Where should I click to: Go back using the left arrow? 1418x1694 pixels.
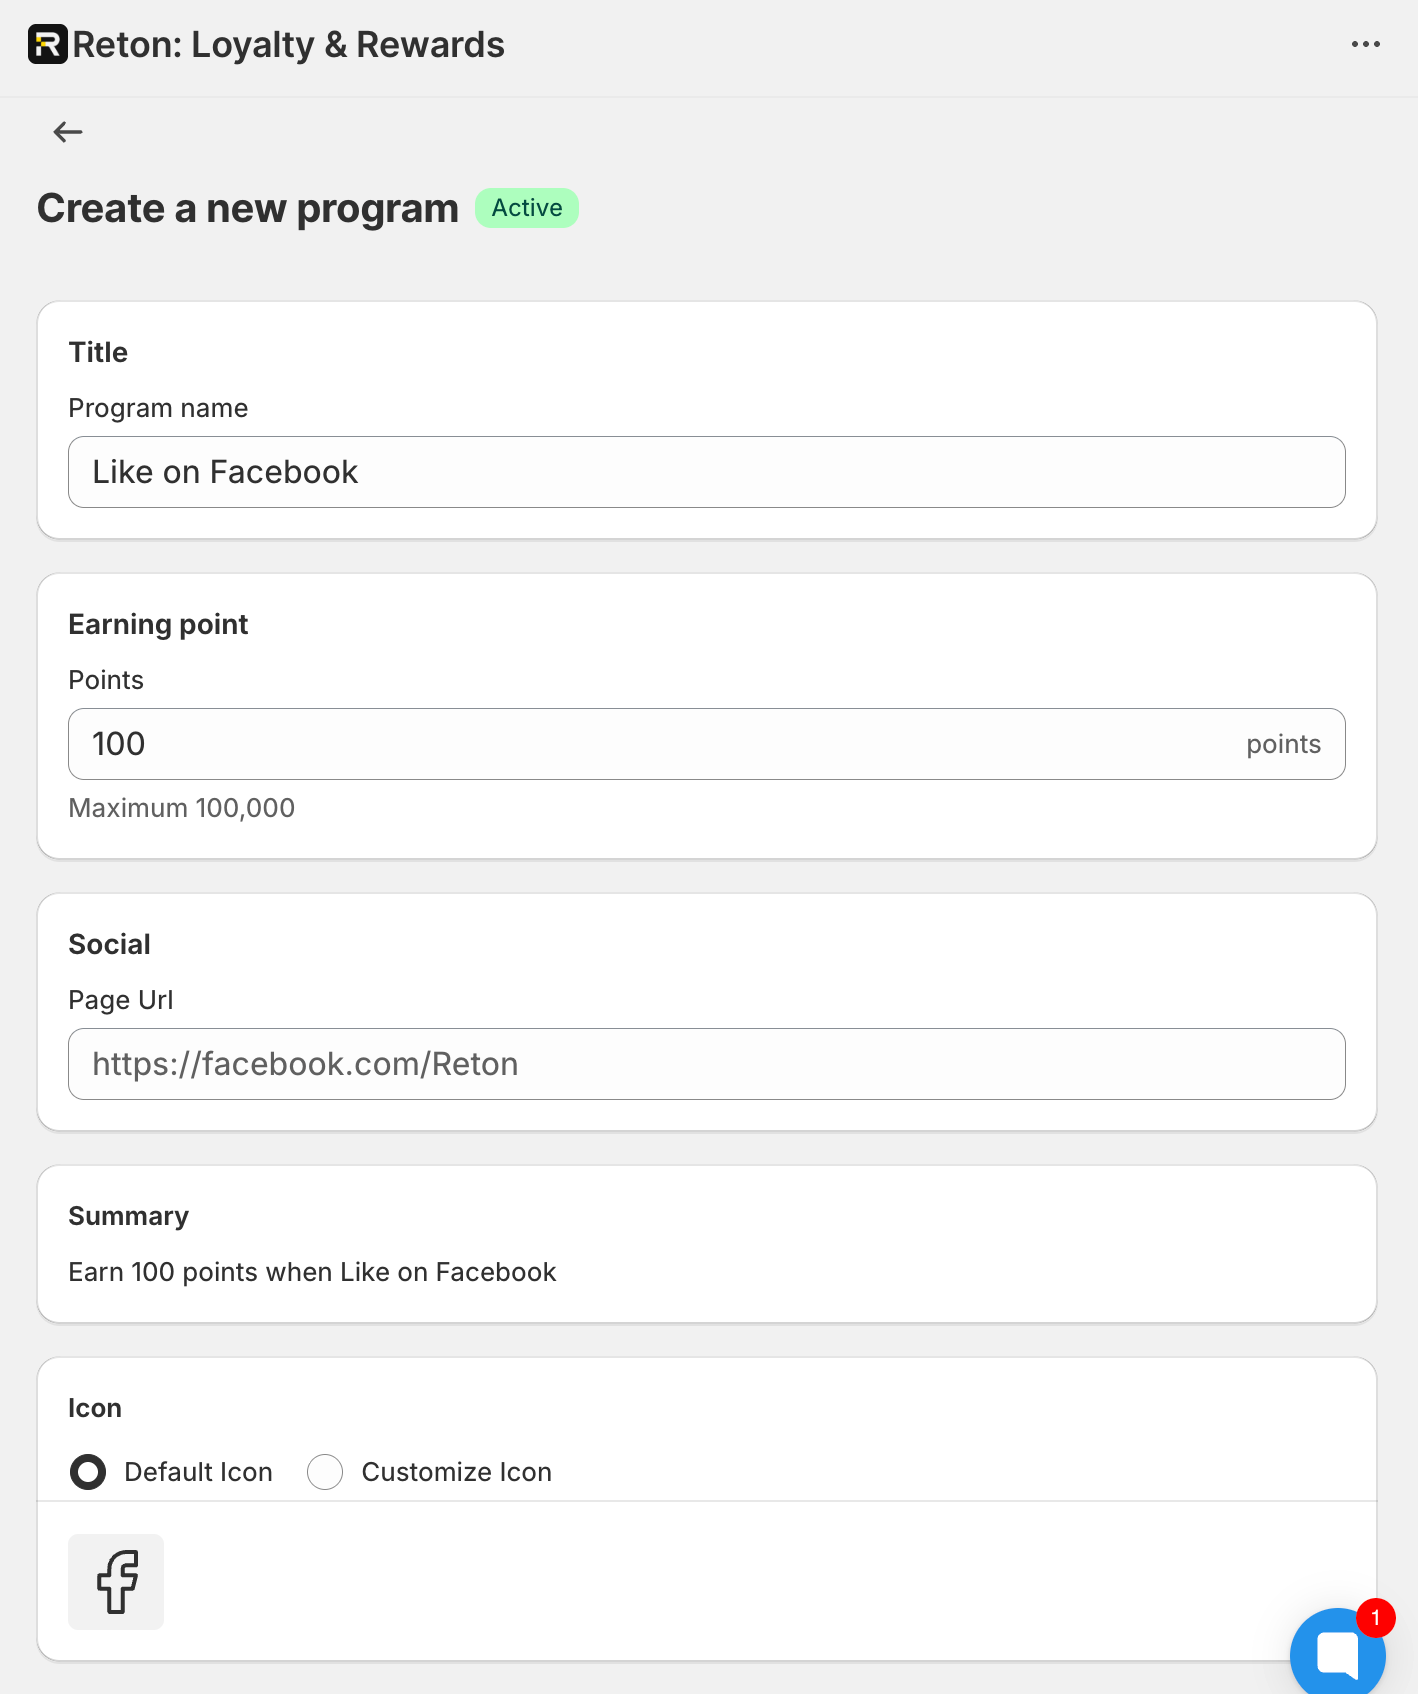68,132
